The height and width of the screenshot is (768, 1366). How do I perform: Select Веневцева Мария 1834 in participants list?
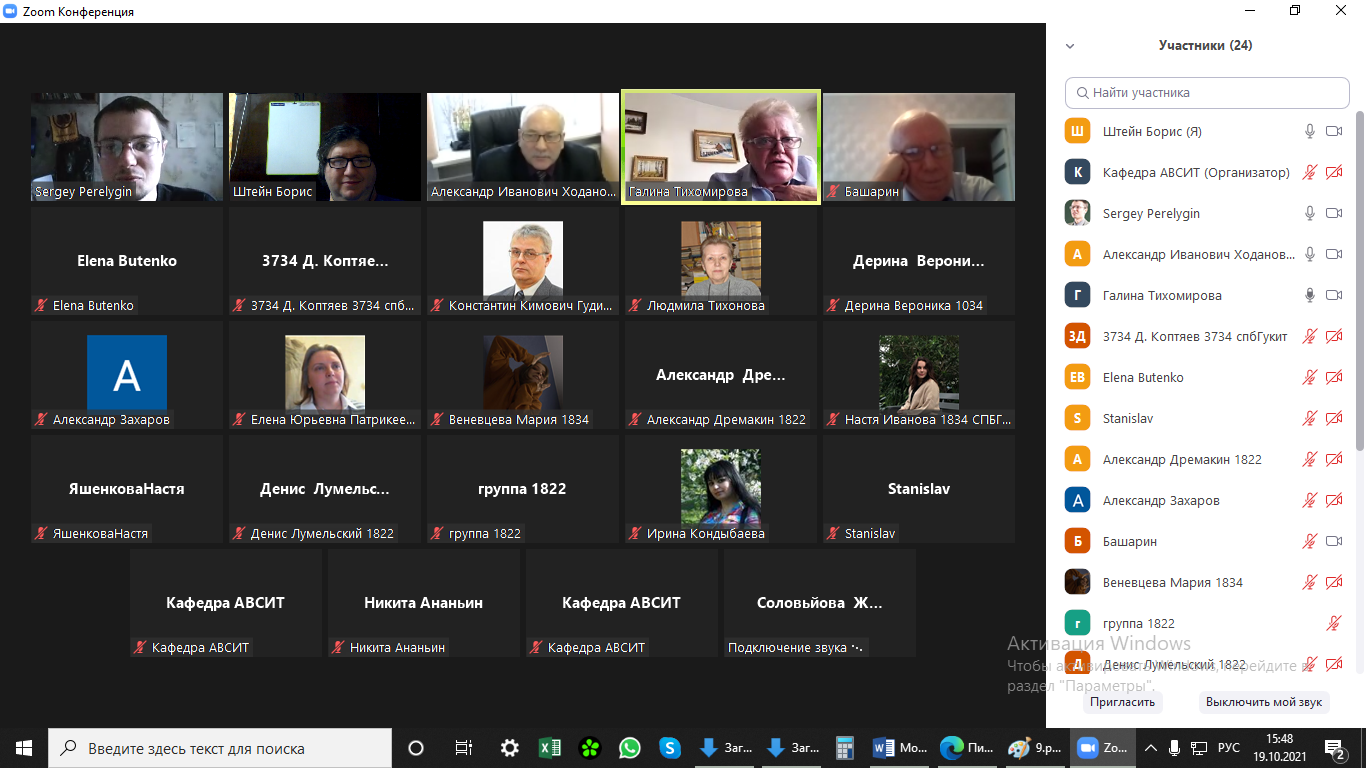(x=1172, y=582)
